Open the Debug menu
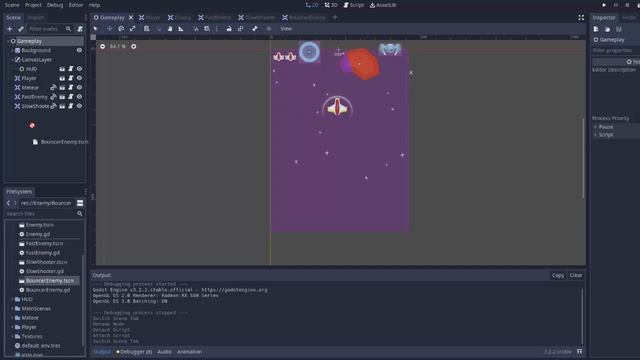This screenshot has height=360, width=640. coord(55,5)
